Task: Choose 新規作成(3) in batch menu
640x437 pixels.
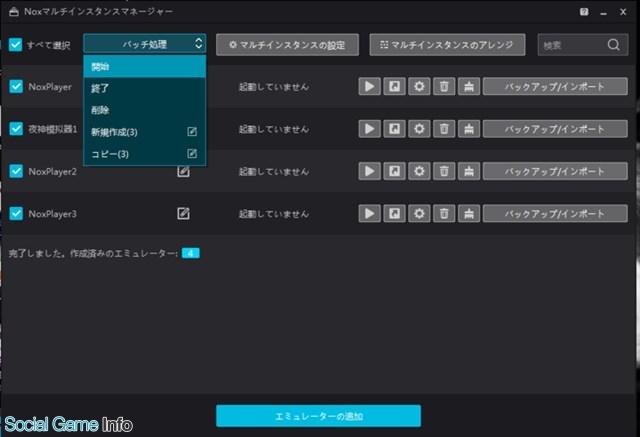Action: tap(144, 132)
